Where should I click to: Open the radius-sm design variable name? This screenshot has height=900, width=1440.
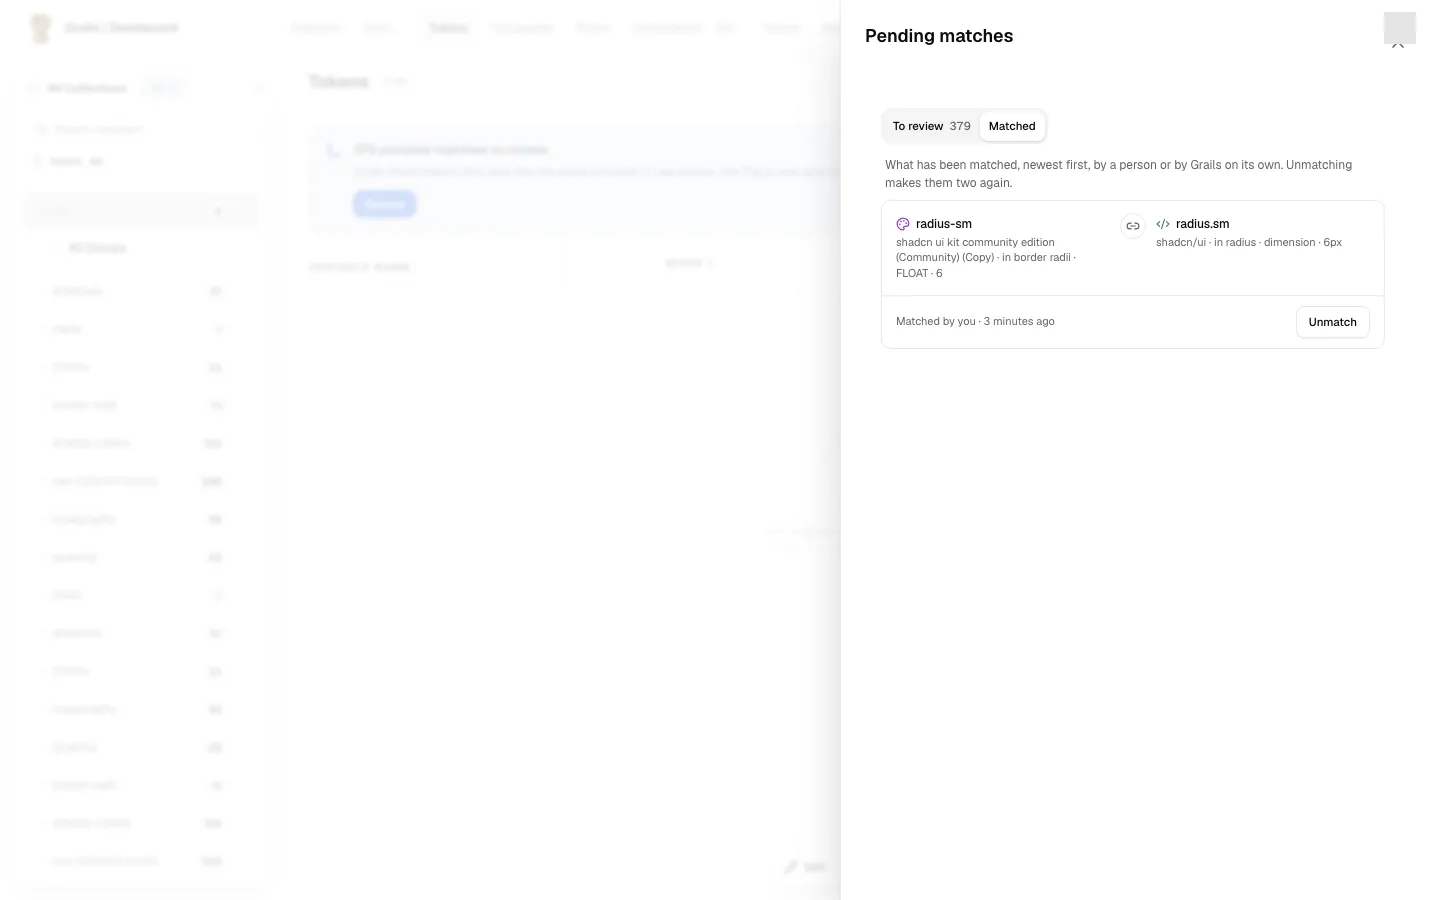944,224
